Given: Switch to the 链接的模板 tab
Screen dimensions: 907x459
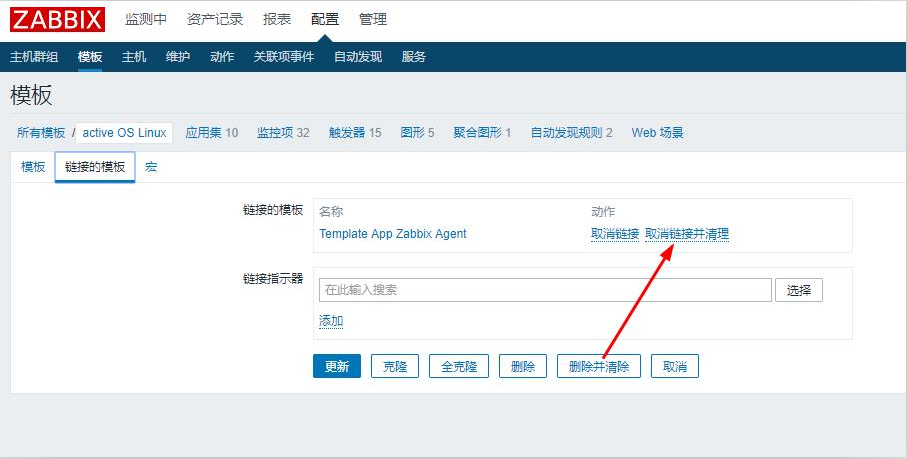Looking at the screenshot, I should pos(95,167).
